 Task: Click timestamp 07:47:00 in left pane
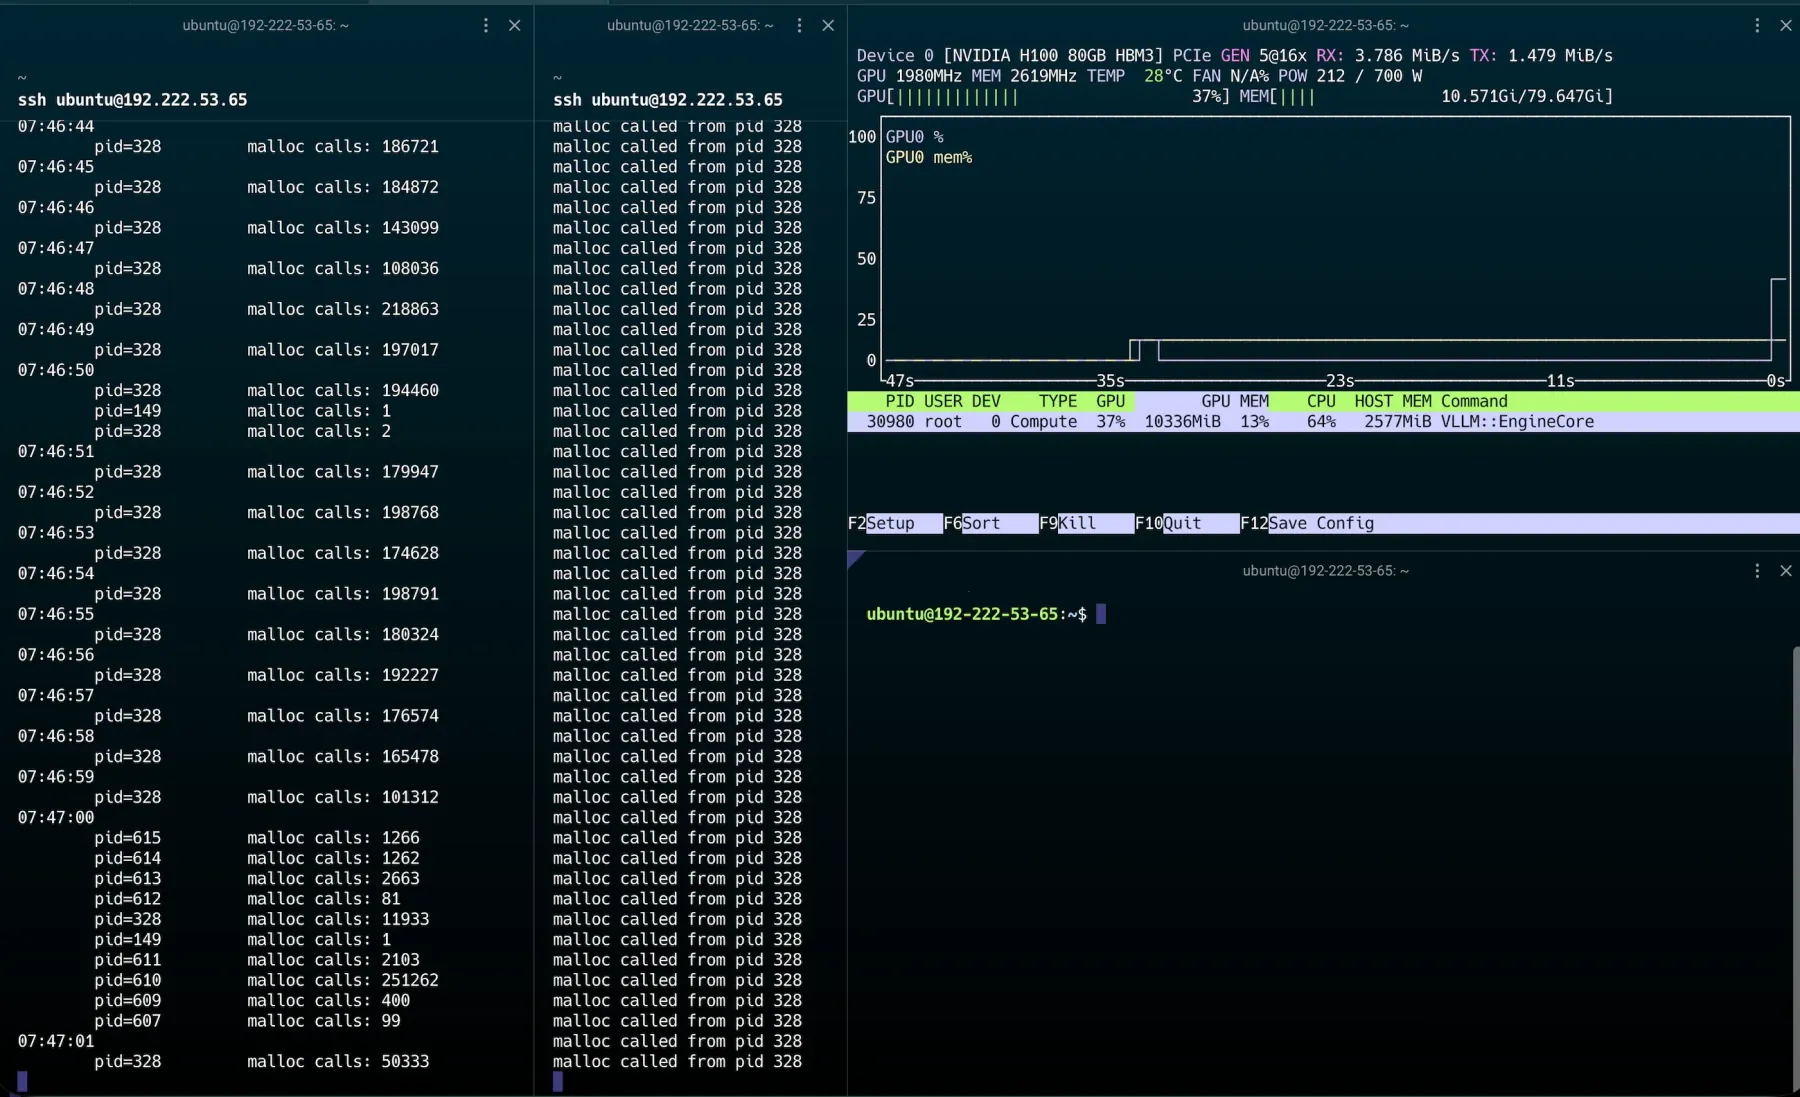tap(56, 817)
